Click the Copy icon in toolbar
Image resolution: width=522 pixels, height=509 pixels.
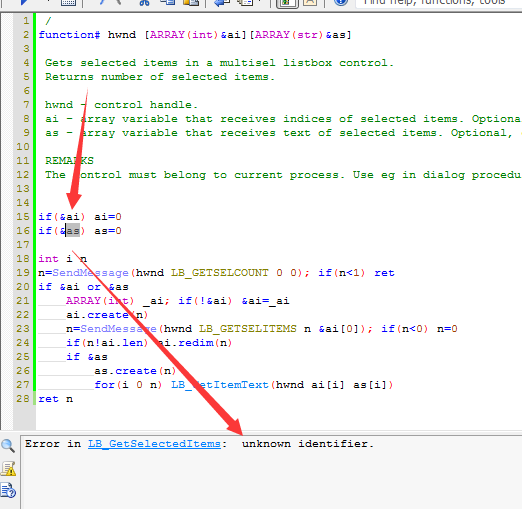[x=168, y=3]
